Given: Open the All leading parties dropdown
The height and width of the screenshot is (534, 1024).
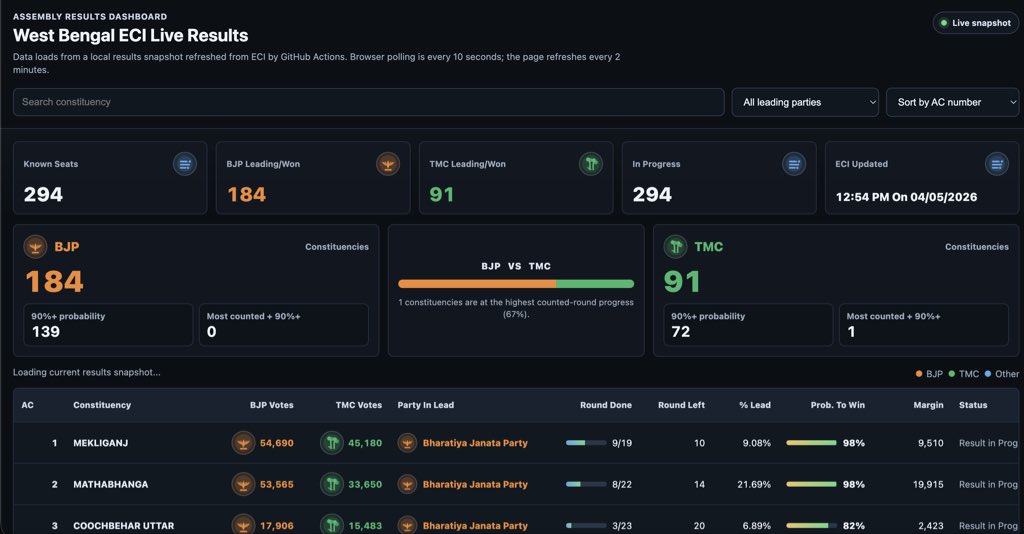Looking at the screenshot, I should click(x=805, y=102).
